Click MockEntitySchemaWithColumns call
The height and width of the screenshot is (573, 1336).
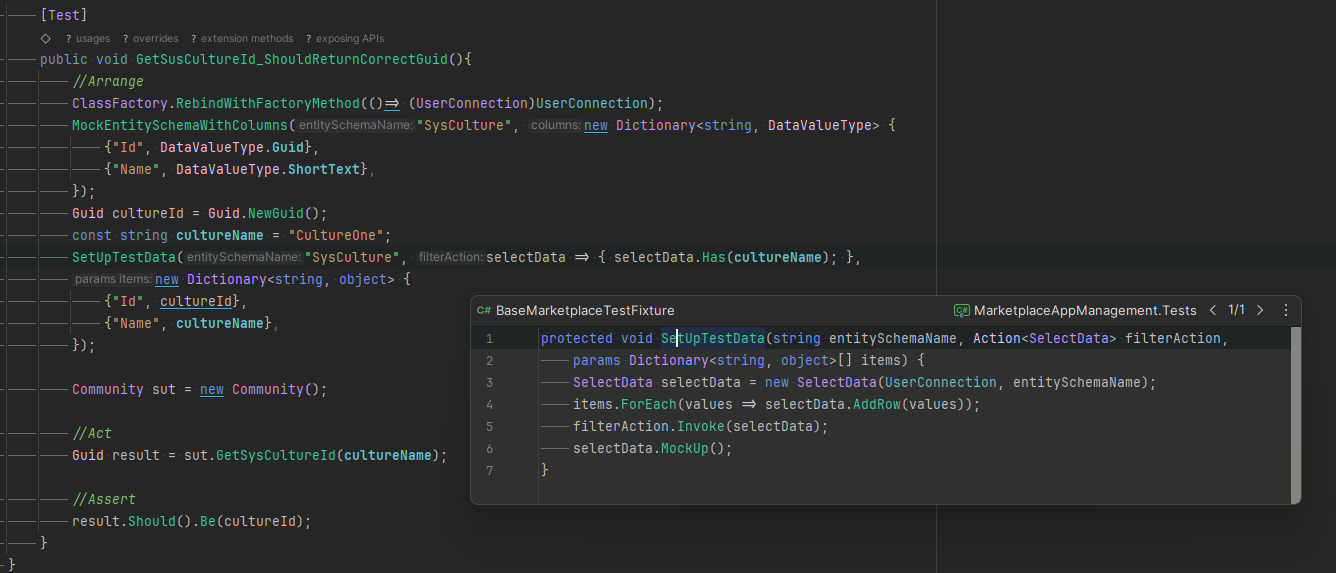pyautogui.click(x=180, y=126)
